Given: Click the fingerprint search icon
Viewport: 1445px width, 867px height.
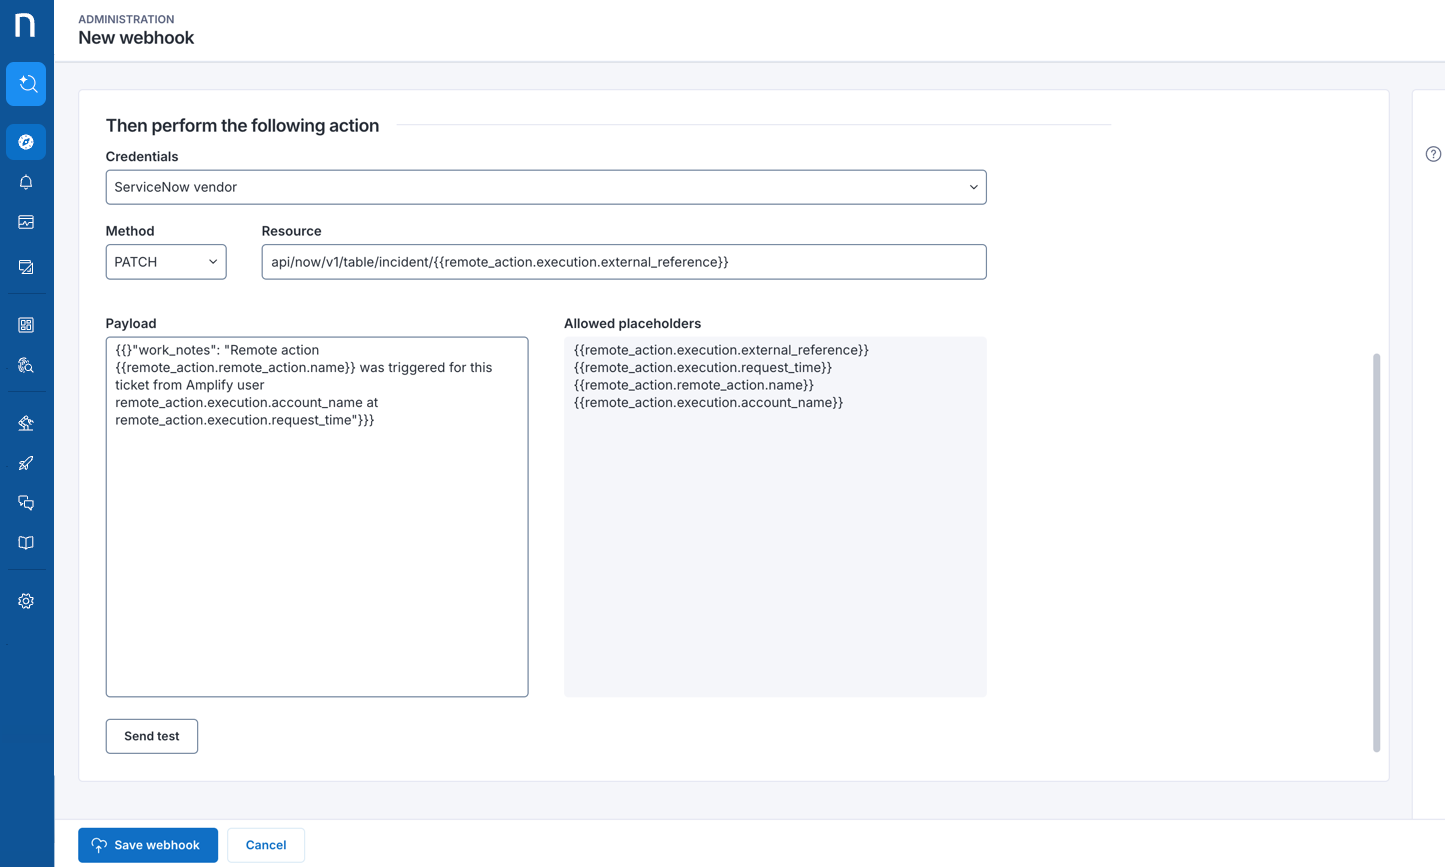Looking at the screenshot, I should 26,365.
